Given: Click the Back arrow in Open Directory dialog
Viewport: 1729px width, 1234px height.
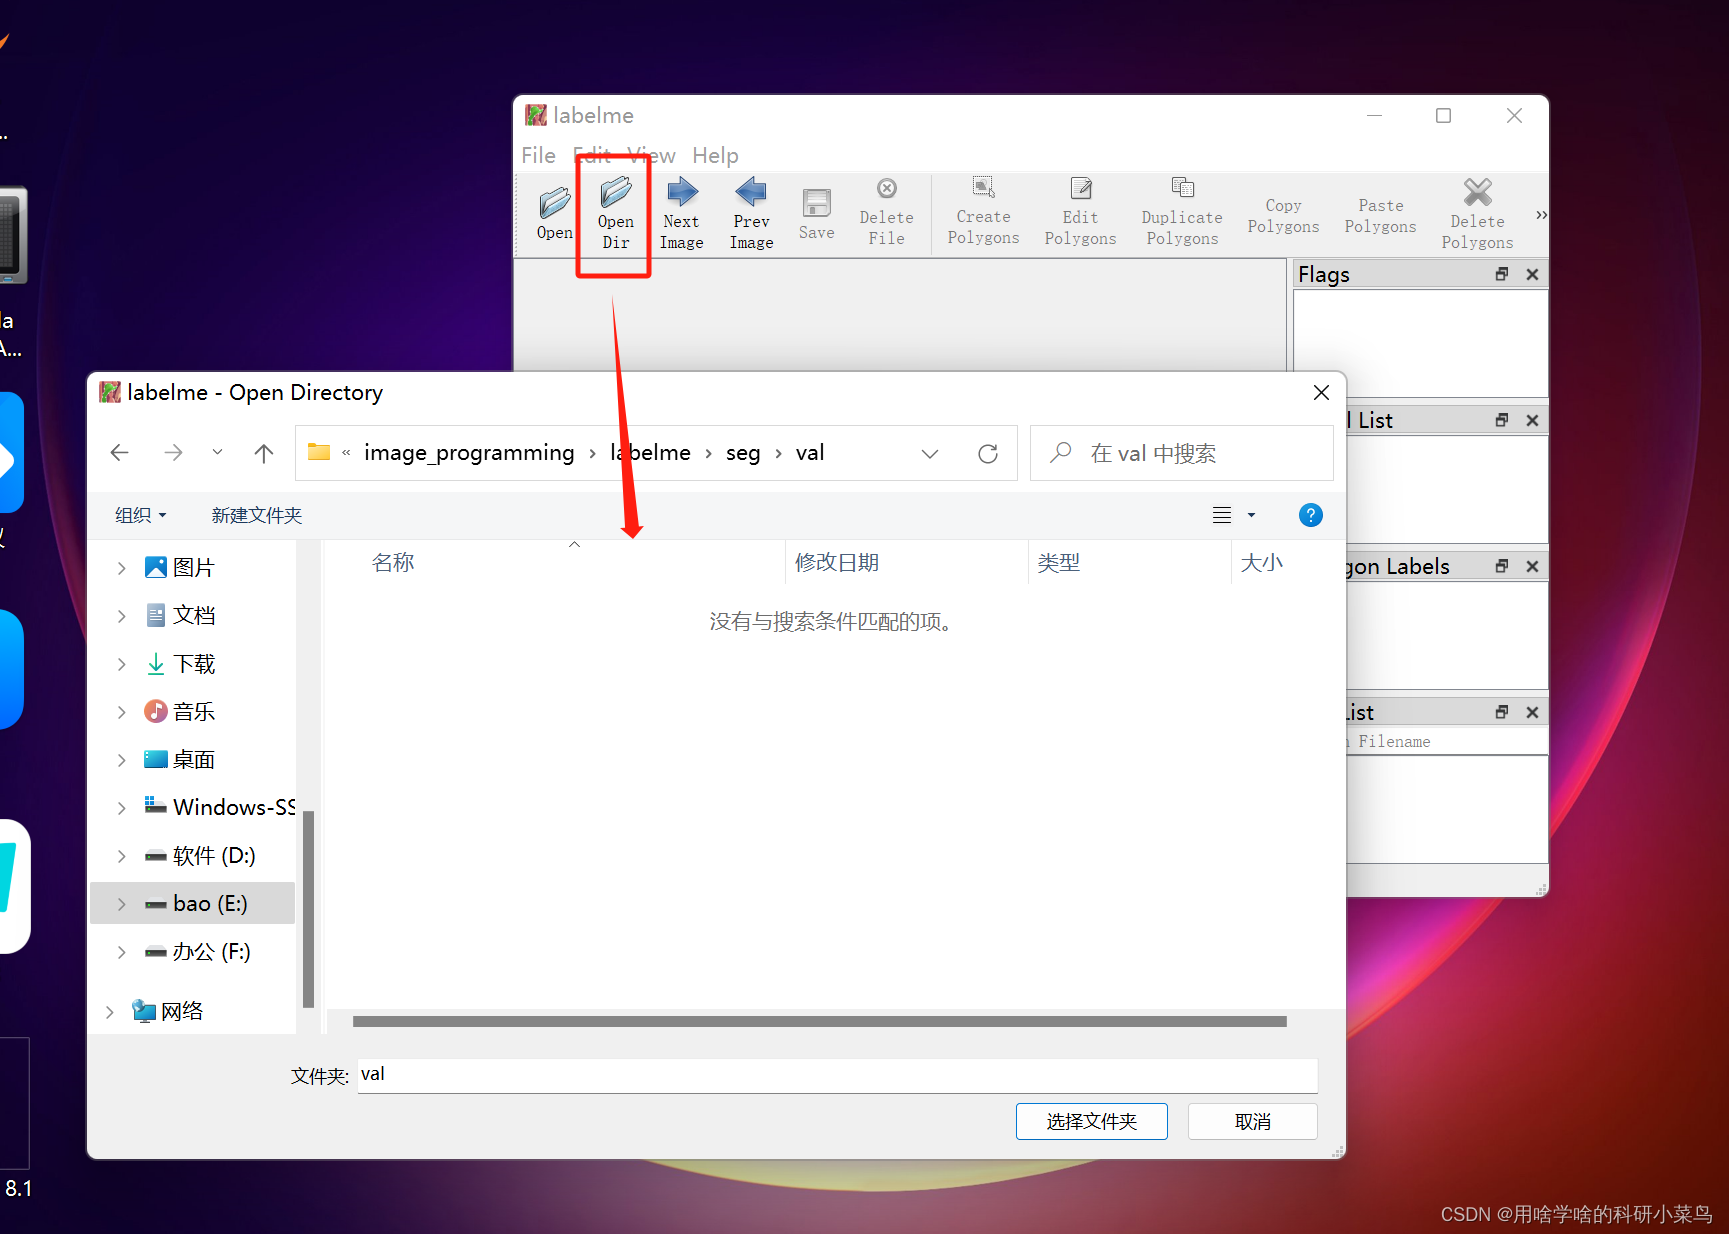Looking at the screenshot, I should 120,453.
